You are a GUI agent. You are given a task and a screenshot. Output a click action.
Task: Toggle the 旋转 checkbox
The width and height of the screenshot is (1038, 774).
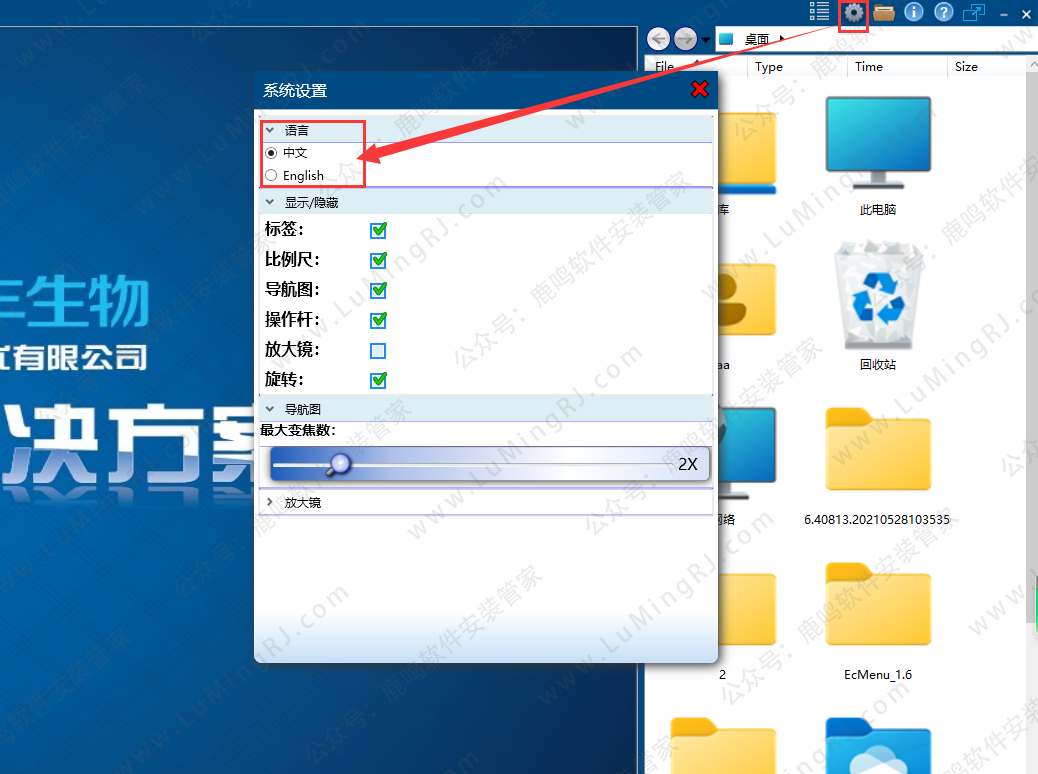pyautogui.click(x=378, y=380)
